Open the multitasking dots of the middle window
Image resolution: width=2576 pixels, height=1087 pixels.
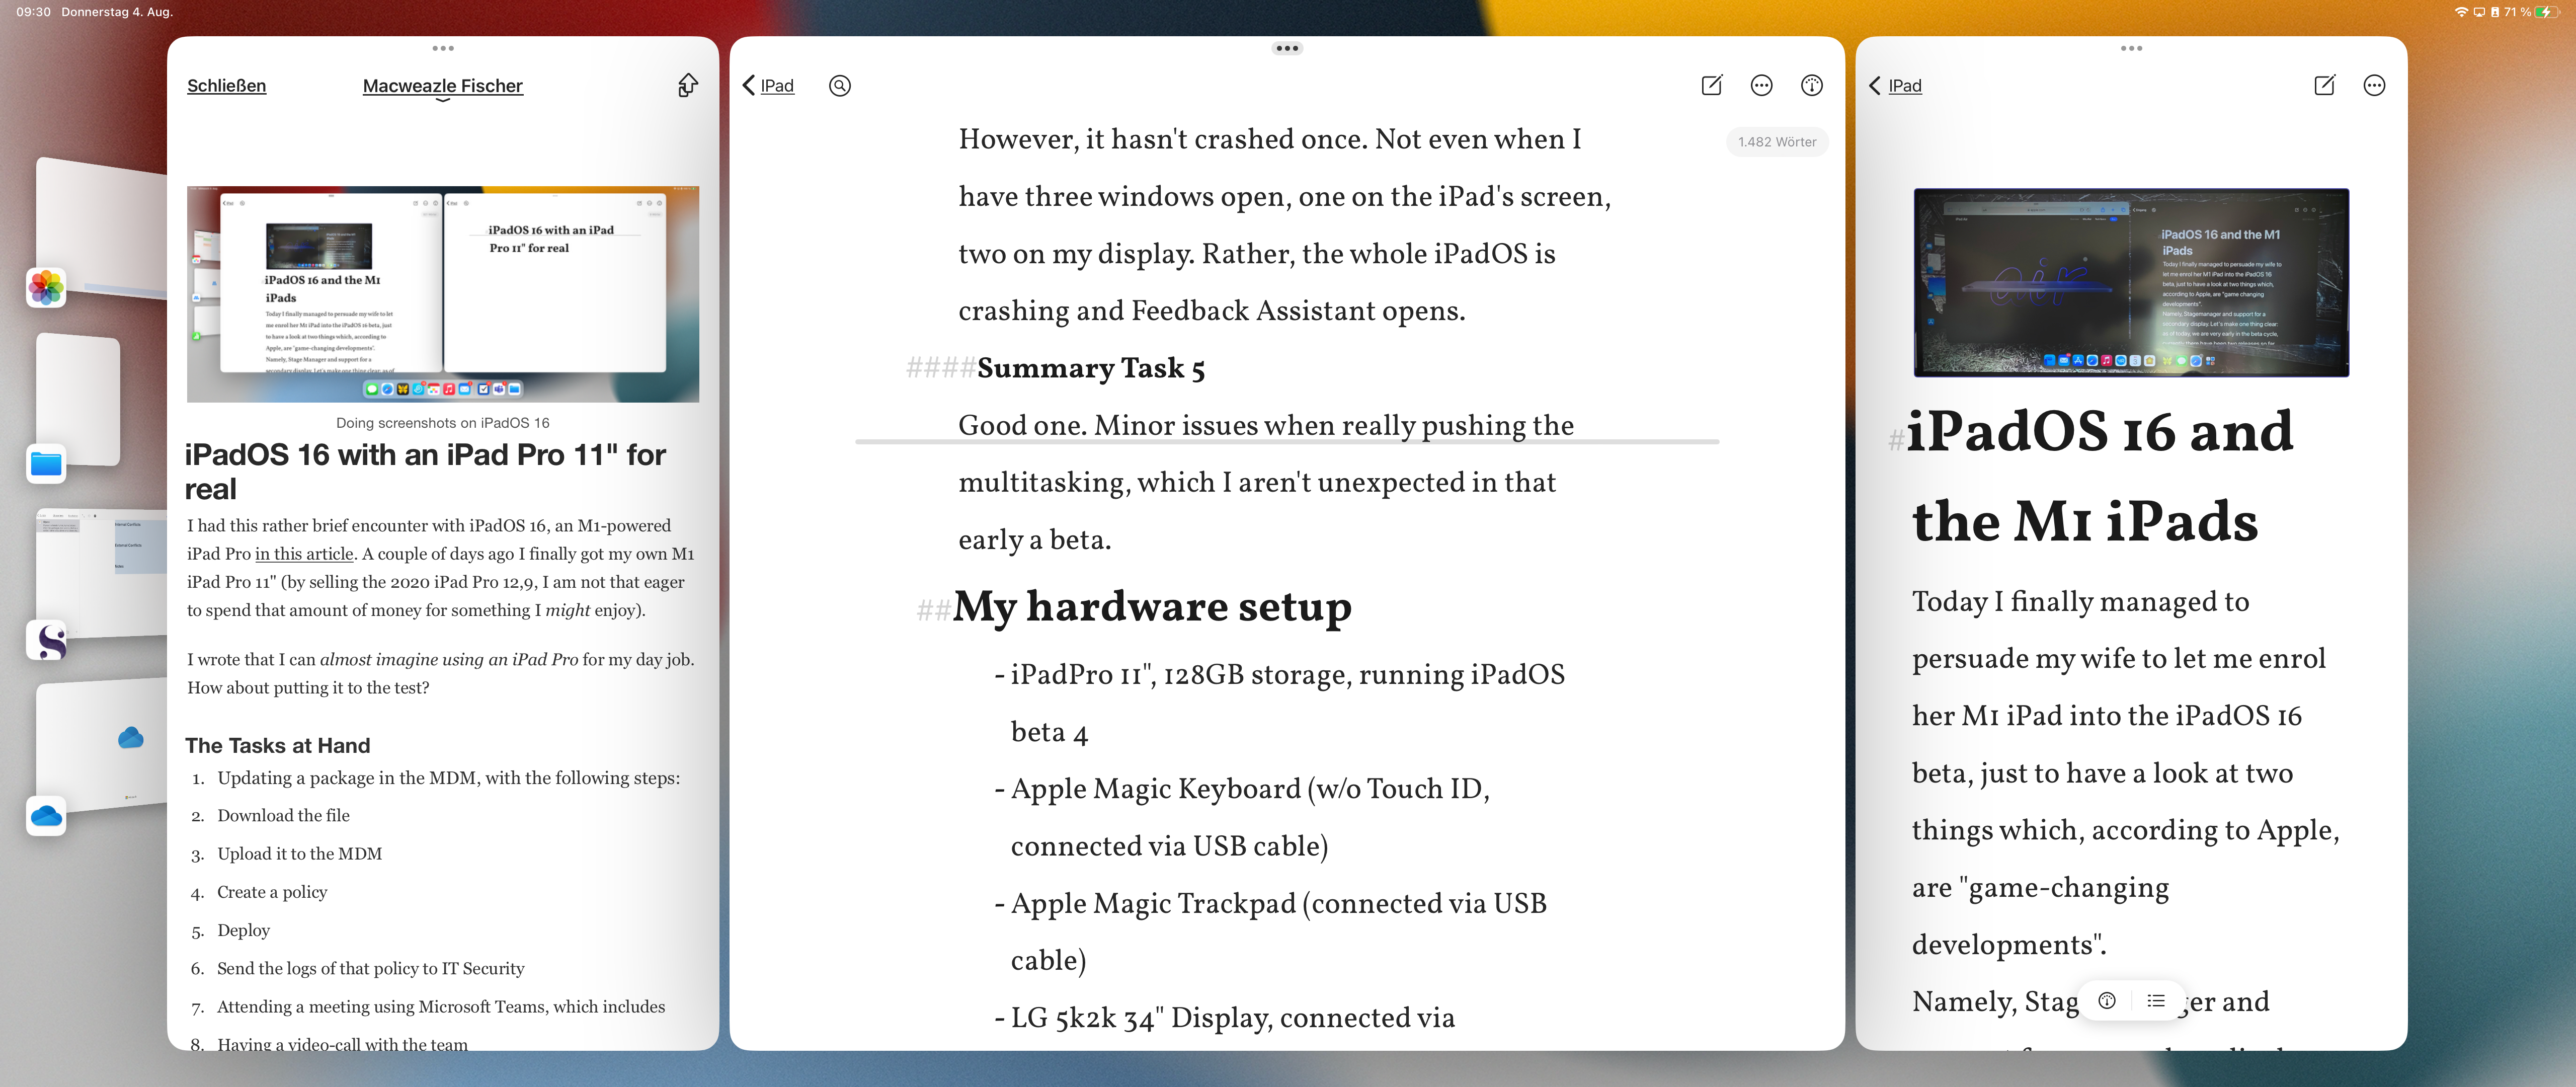[1287, 48]
